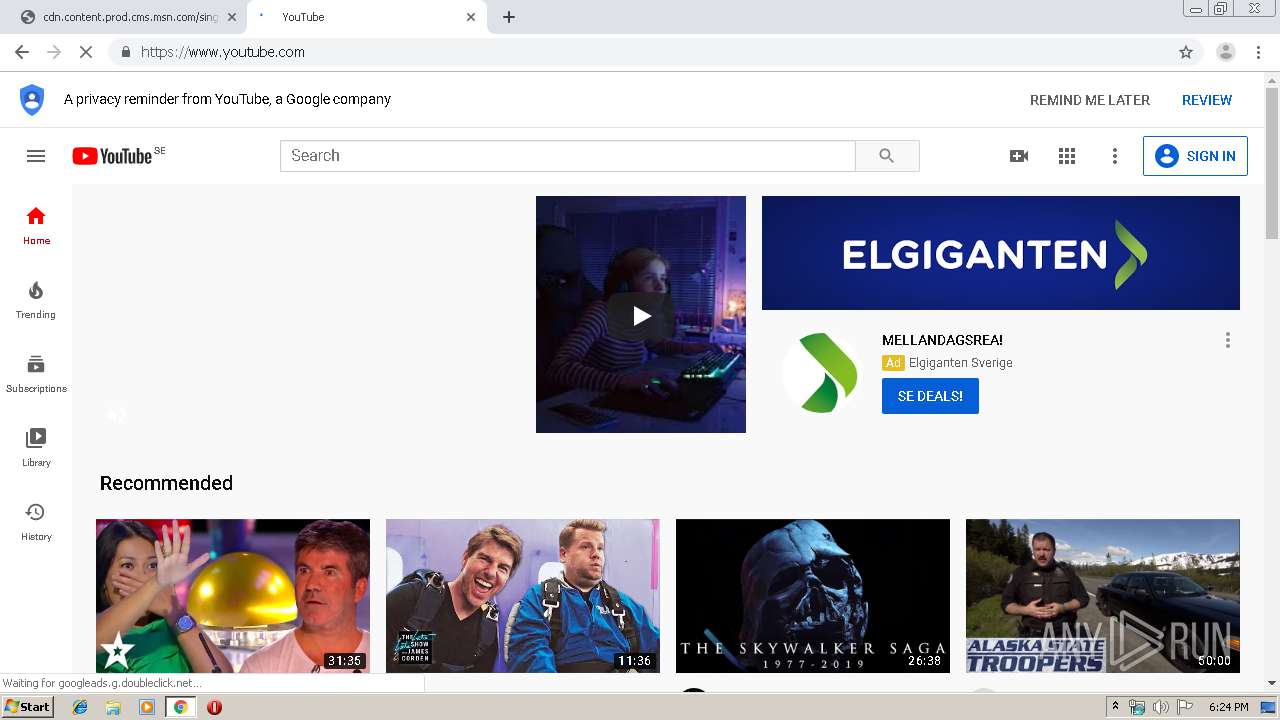The image size is (1280, 720).
Task: Open the YouTube hamburger guide menu
Action: point(36,156)
